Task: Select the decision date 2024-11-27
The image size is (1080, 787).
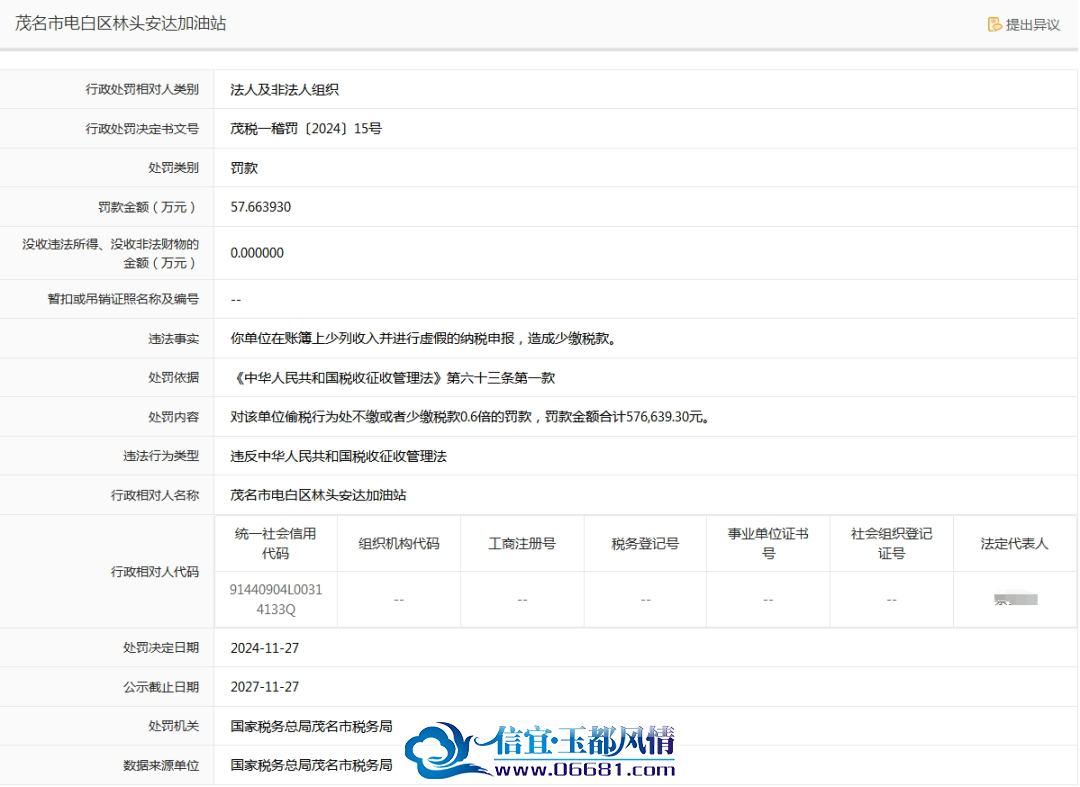Action: pos(264,649)
